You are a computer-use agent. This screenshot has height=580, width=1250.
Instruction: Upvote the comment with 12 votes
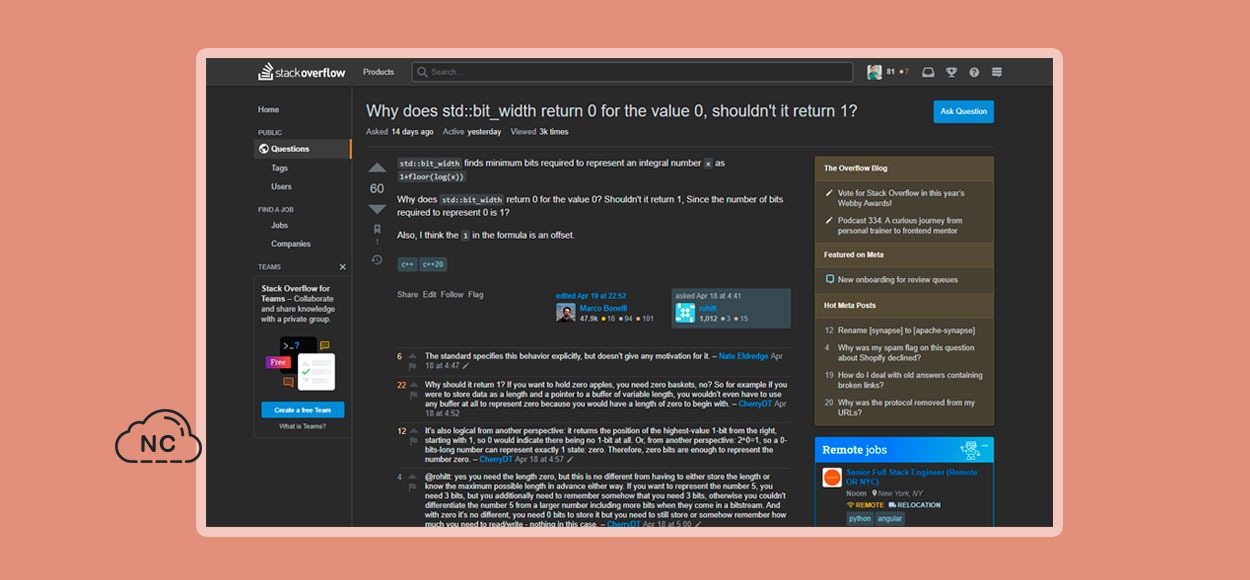tap(413, 430)
